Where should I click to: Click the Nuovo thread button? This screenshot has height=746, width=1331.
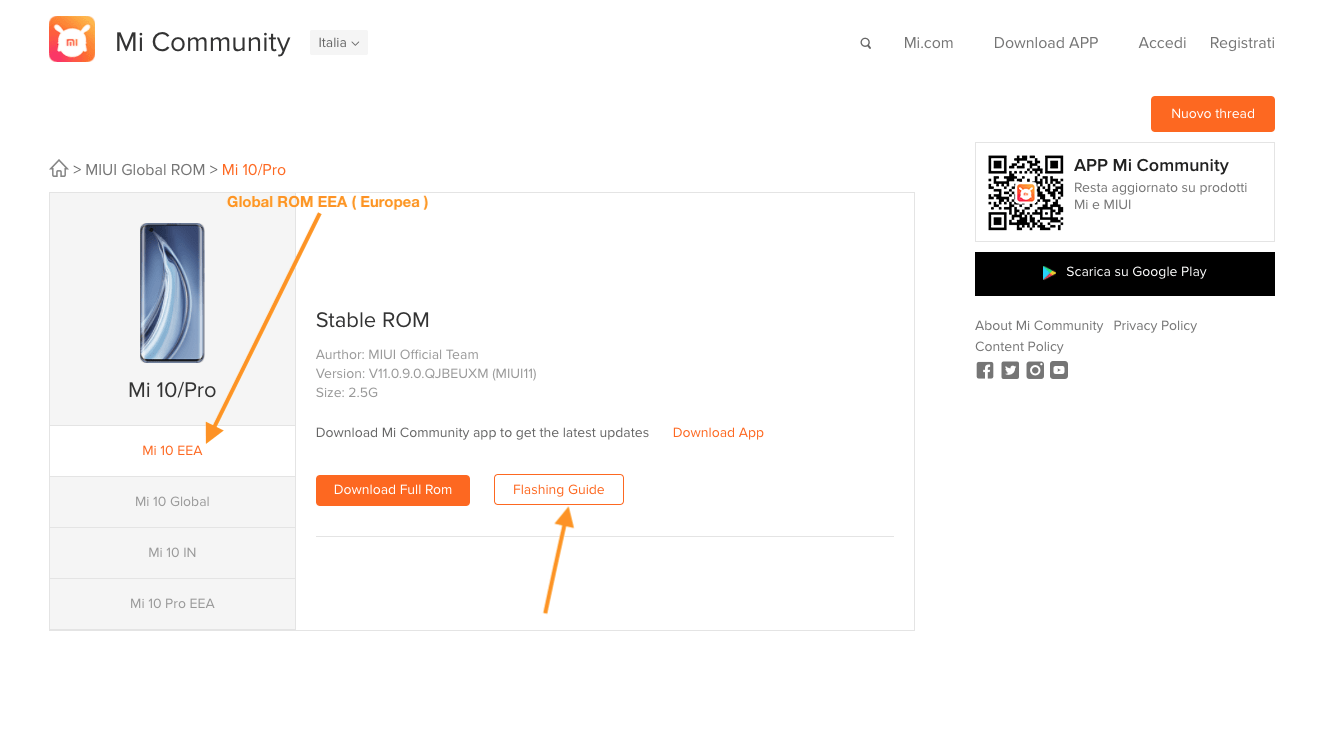pyautogui.click(x=1212, y=114)
